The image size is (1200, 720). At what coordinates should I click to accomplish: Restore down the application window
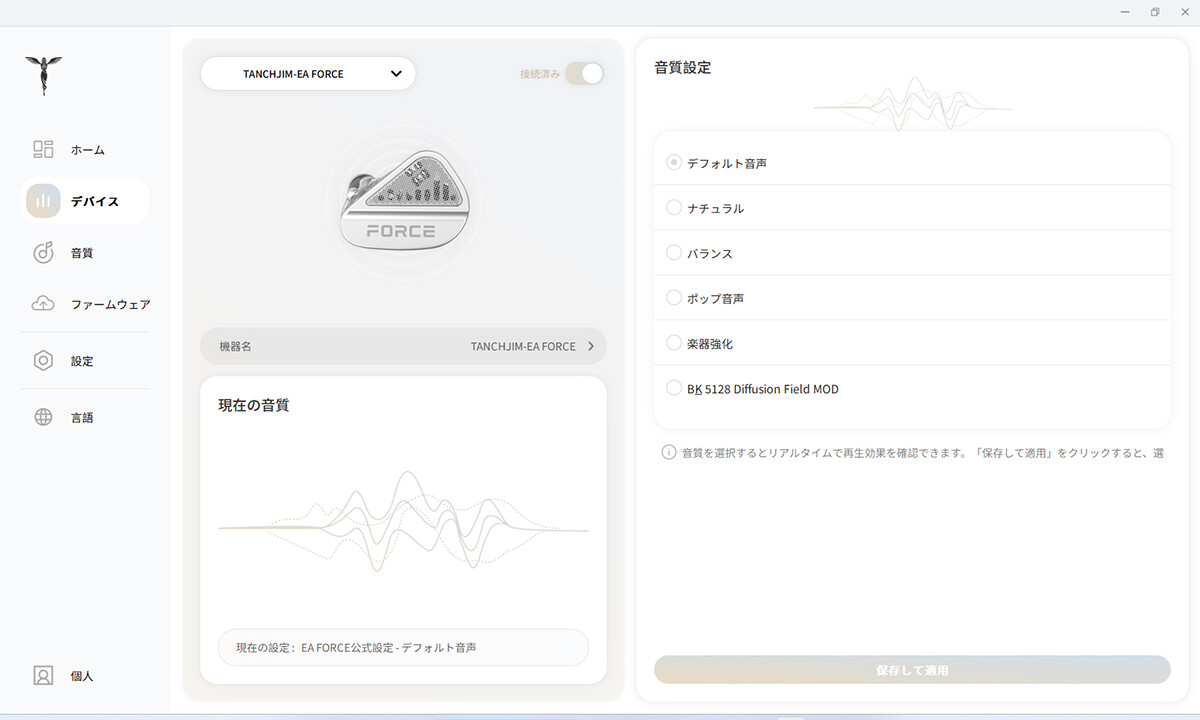point(1155,12)
